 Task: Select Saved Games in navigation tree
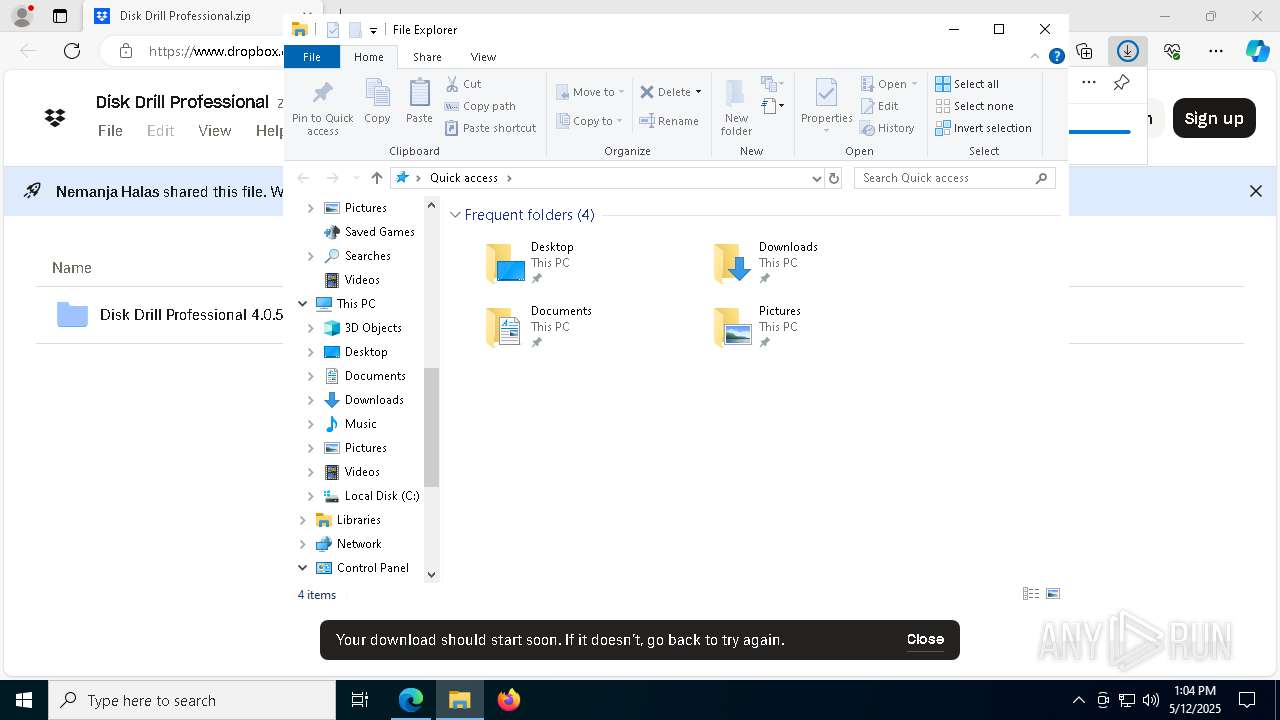(x=379, y=232)
